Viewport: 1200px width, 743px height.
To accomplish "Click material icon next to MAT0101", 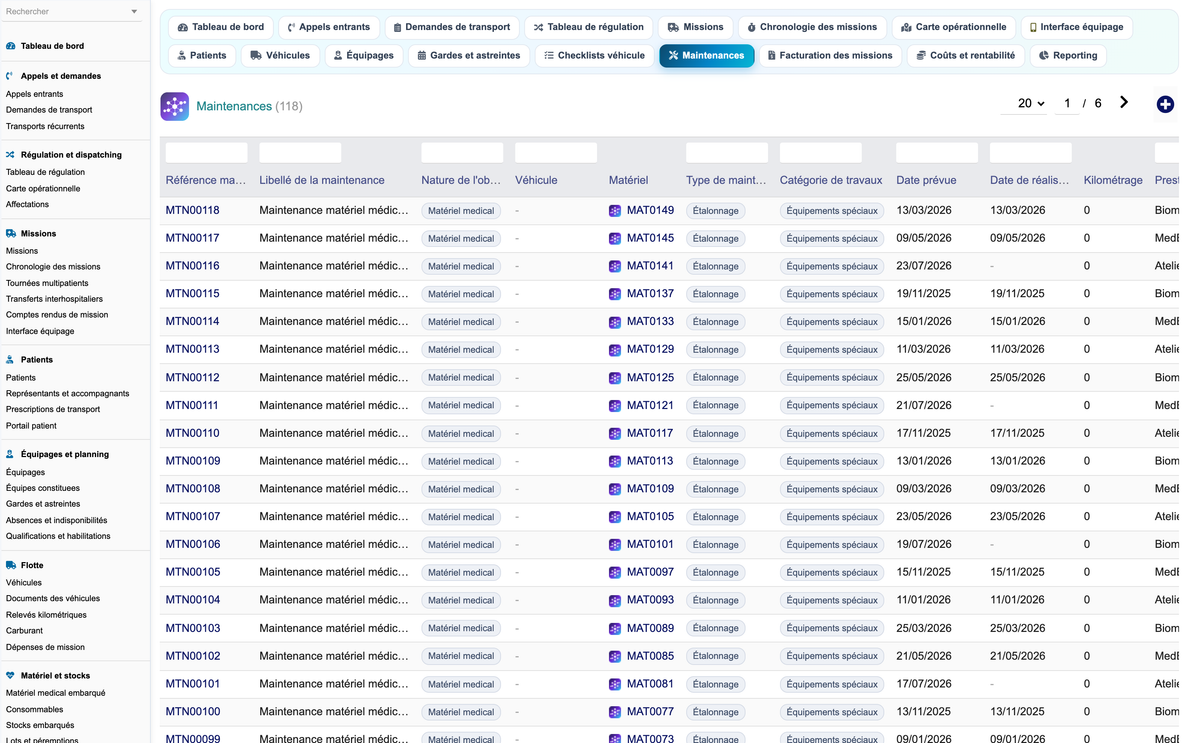I will pyautogui.click(x=615, y=545).
